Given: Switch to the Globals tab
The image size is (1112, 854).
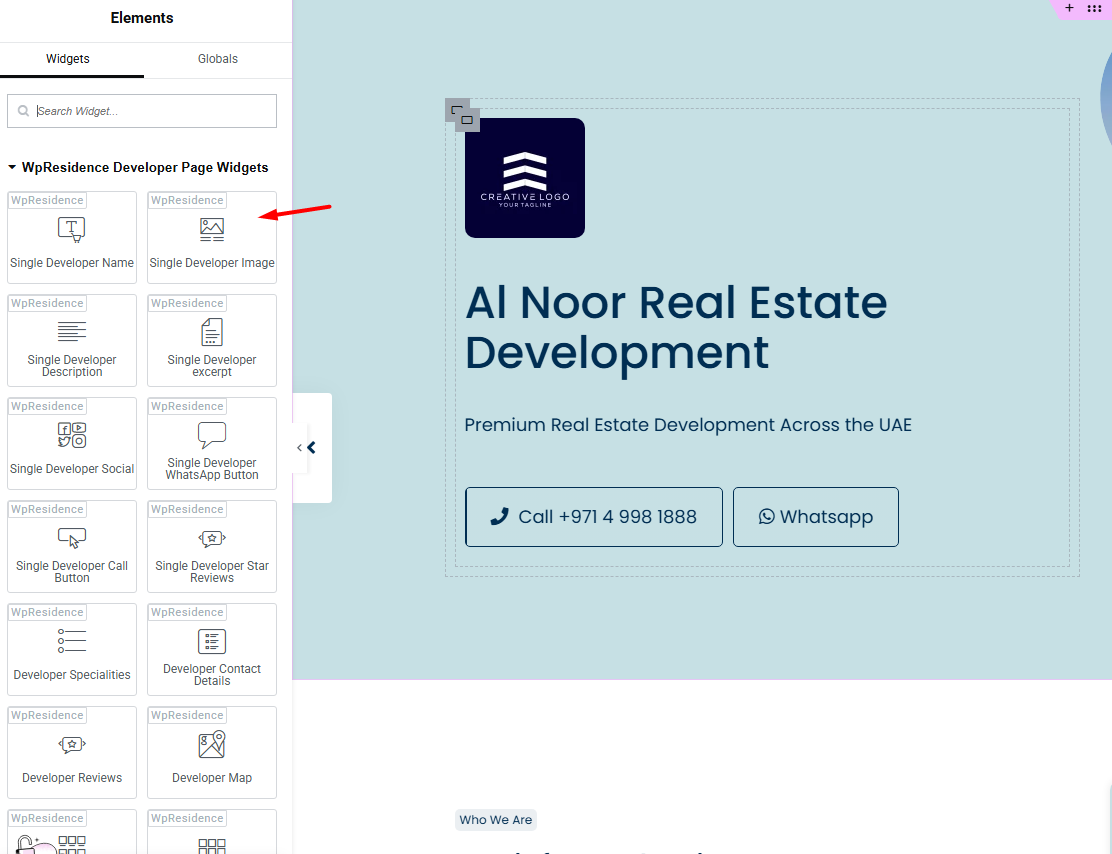Looking at the screenshot, I should (x=217, y=59).
